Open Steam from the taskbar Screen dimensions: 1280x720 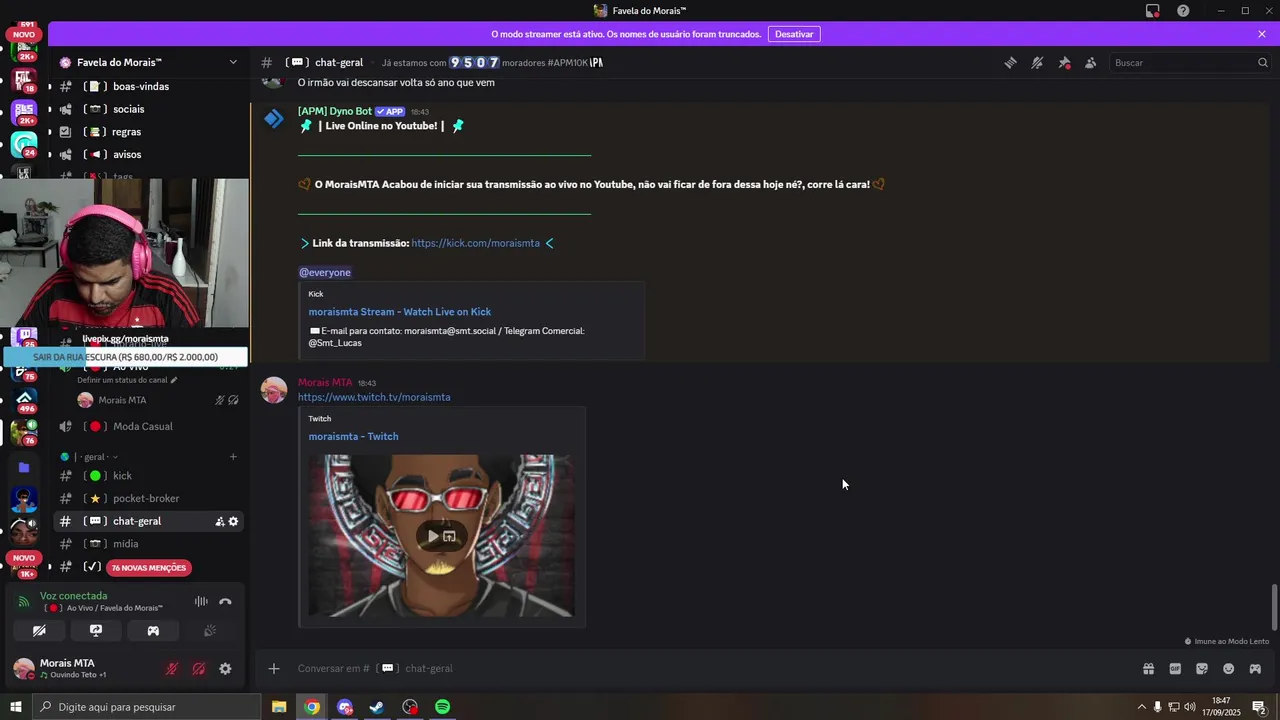click(x=377, y=707)
